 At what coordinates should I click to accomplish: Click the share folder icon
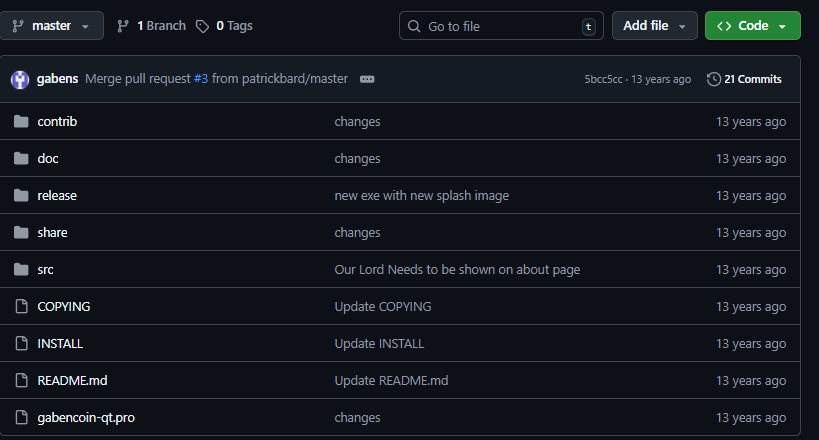click(21, 233)
